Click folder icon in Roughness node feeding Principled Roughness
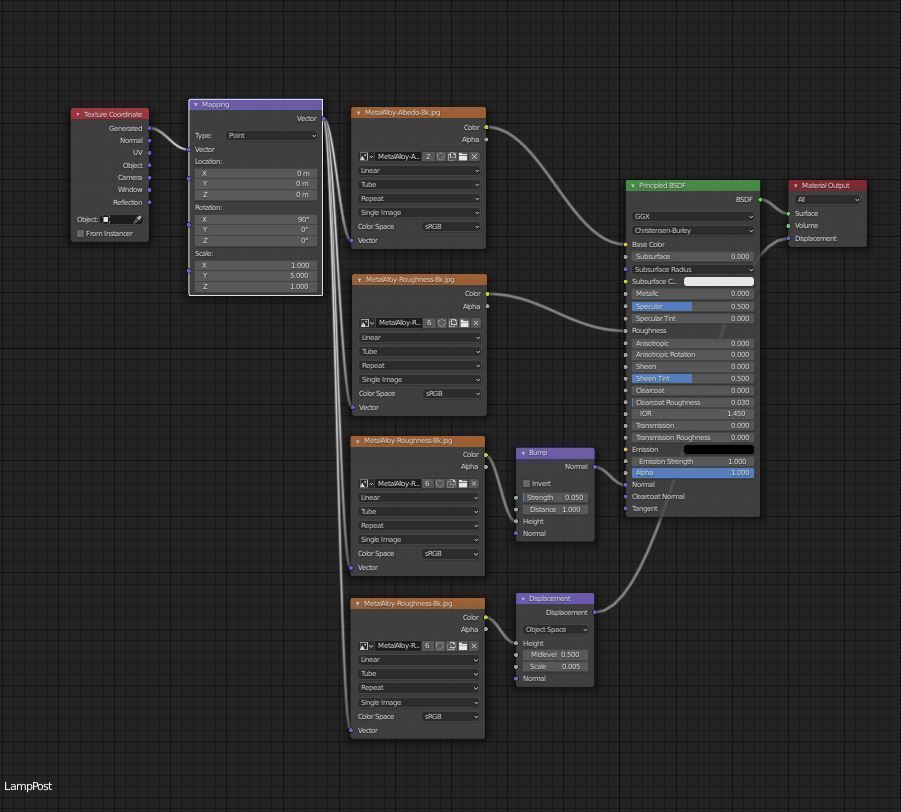This screenshot has width=901, height=812. pyautogui.click(x=464, y=323)
